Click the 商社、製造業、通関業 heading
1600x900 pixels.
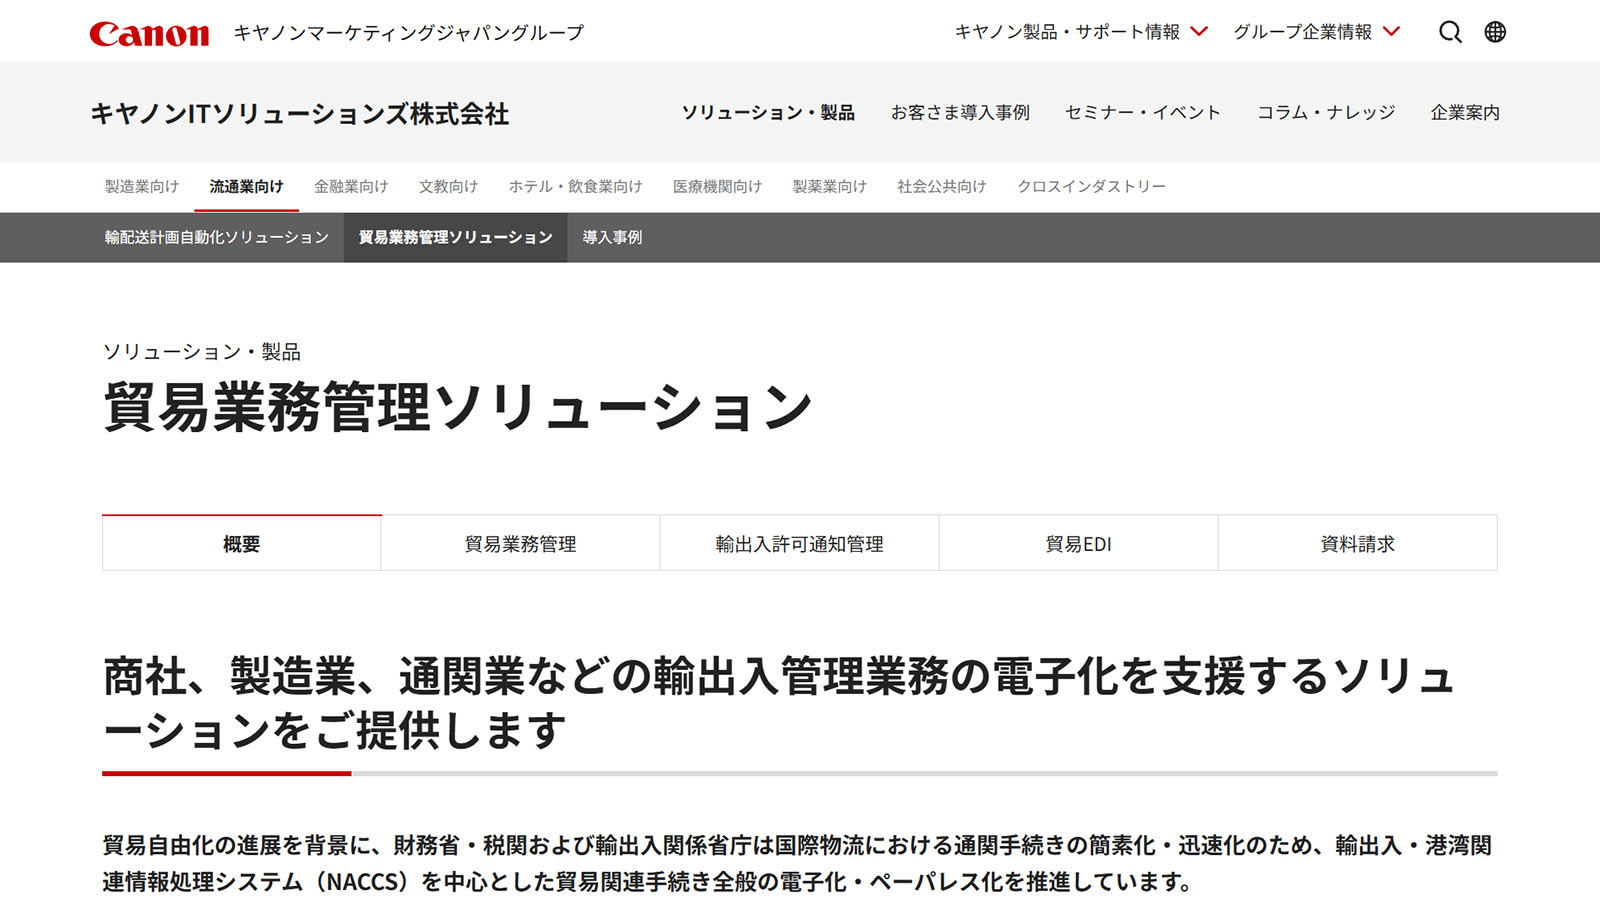coord(779,704)
